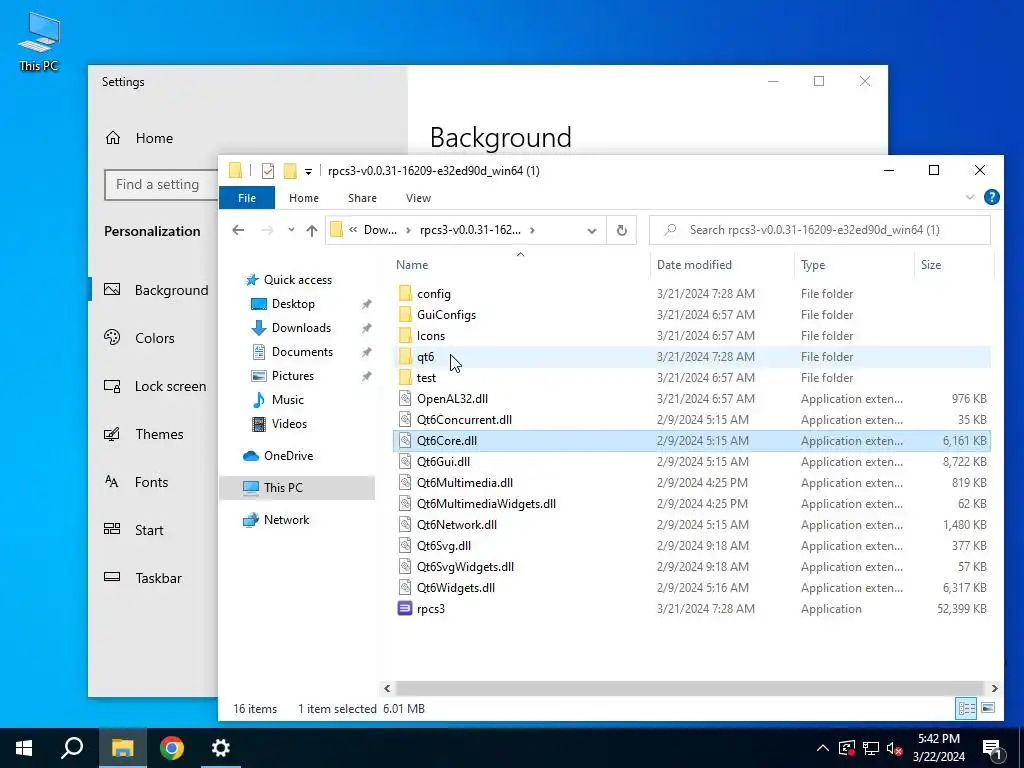Open the This PC desktop shortcut
Viewport: 1024px width, 768px height.
point(39,42)
